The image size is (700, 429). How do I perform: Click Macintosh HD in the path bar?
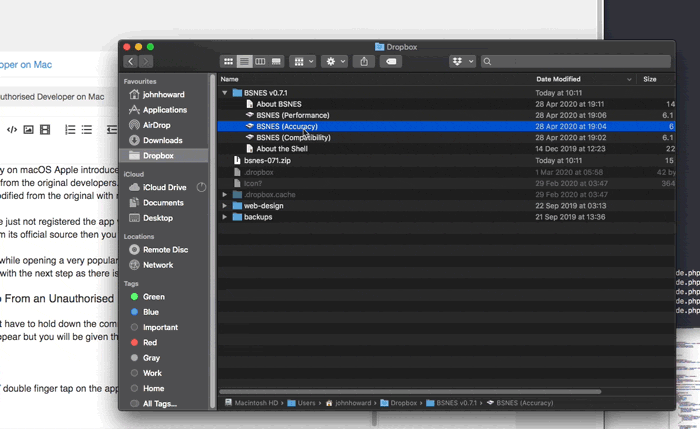(251, 403)
